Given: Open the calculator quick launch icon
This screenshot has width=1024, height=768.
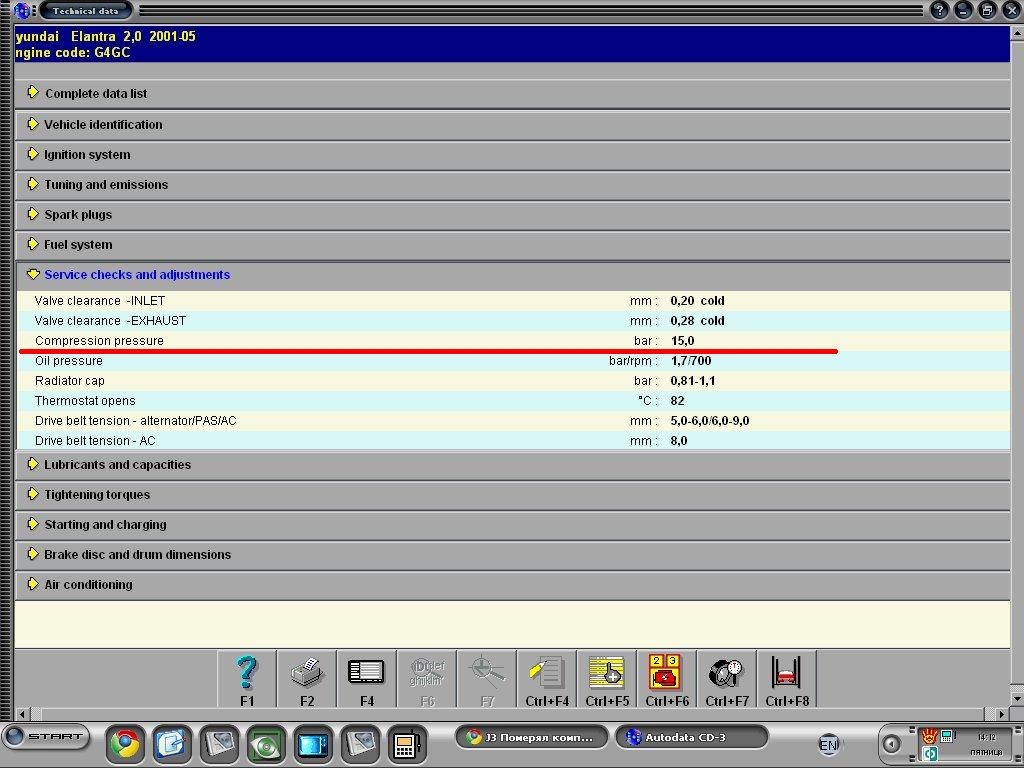Looking at the screenshot, I should click(x=407, y=743).
